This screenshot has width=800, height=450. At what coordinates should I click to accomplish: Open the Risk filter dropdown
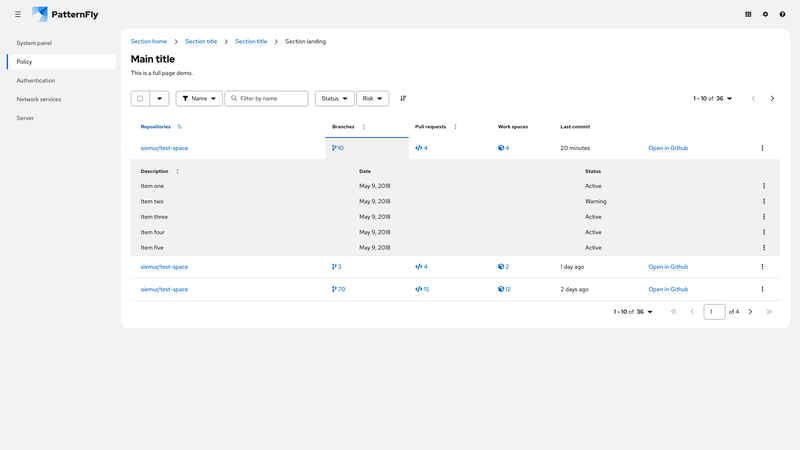pos(372,98)
